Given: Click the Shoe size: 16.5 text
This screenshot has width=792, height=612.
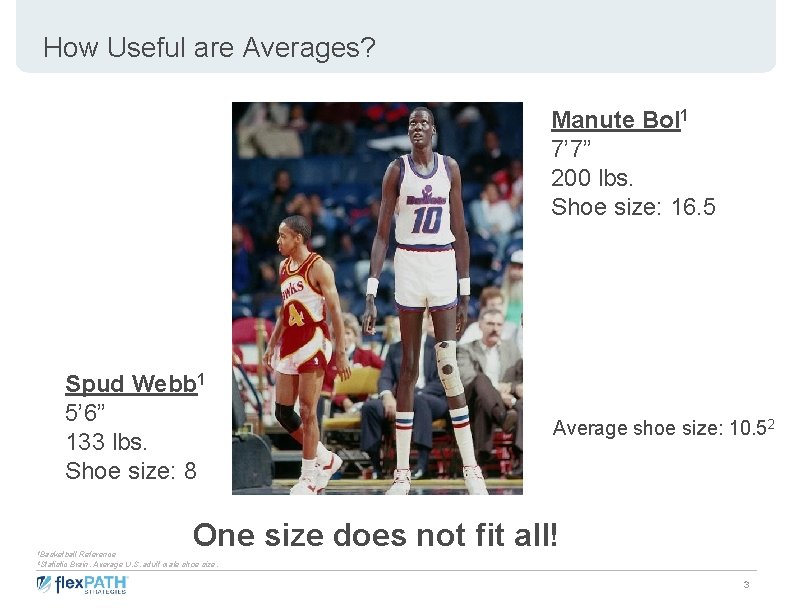Looking at the screenshot, I should pyautogui.click(x=633, y=207).
